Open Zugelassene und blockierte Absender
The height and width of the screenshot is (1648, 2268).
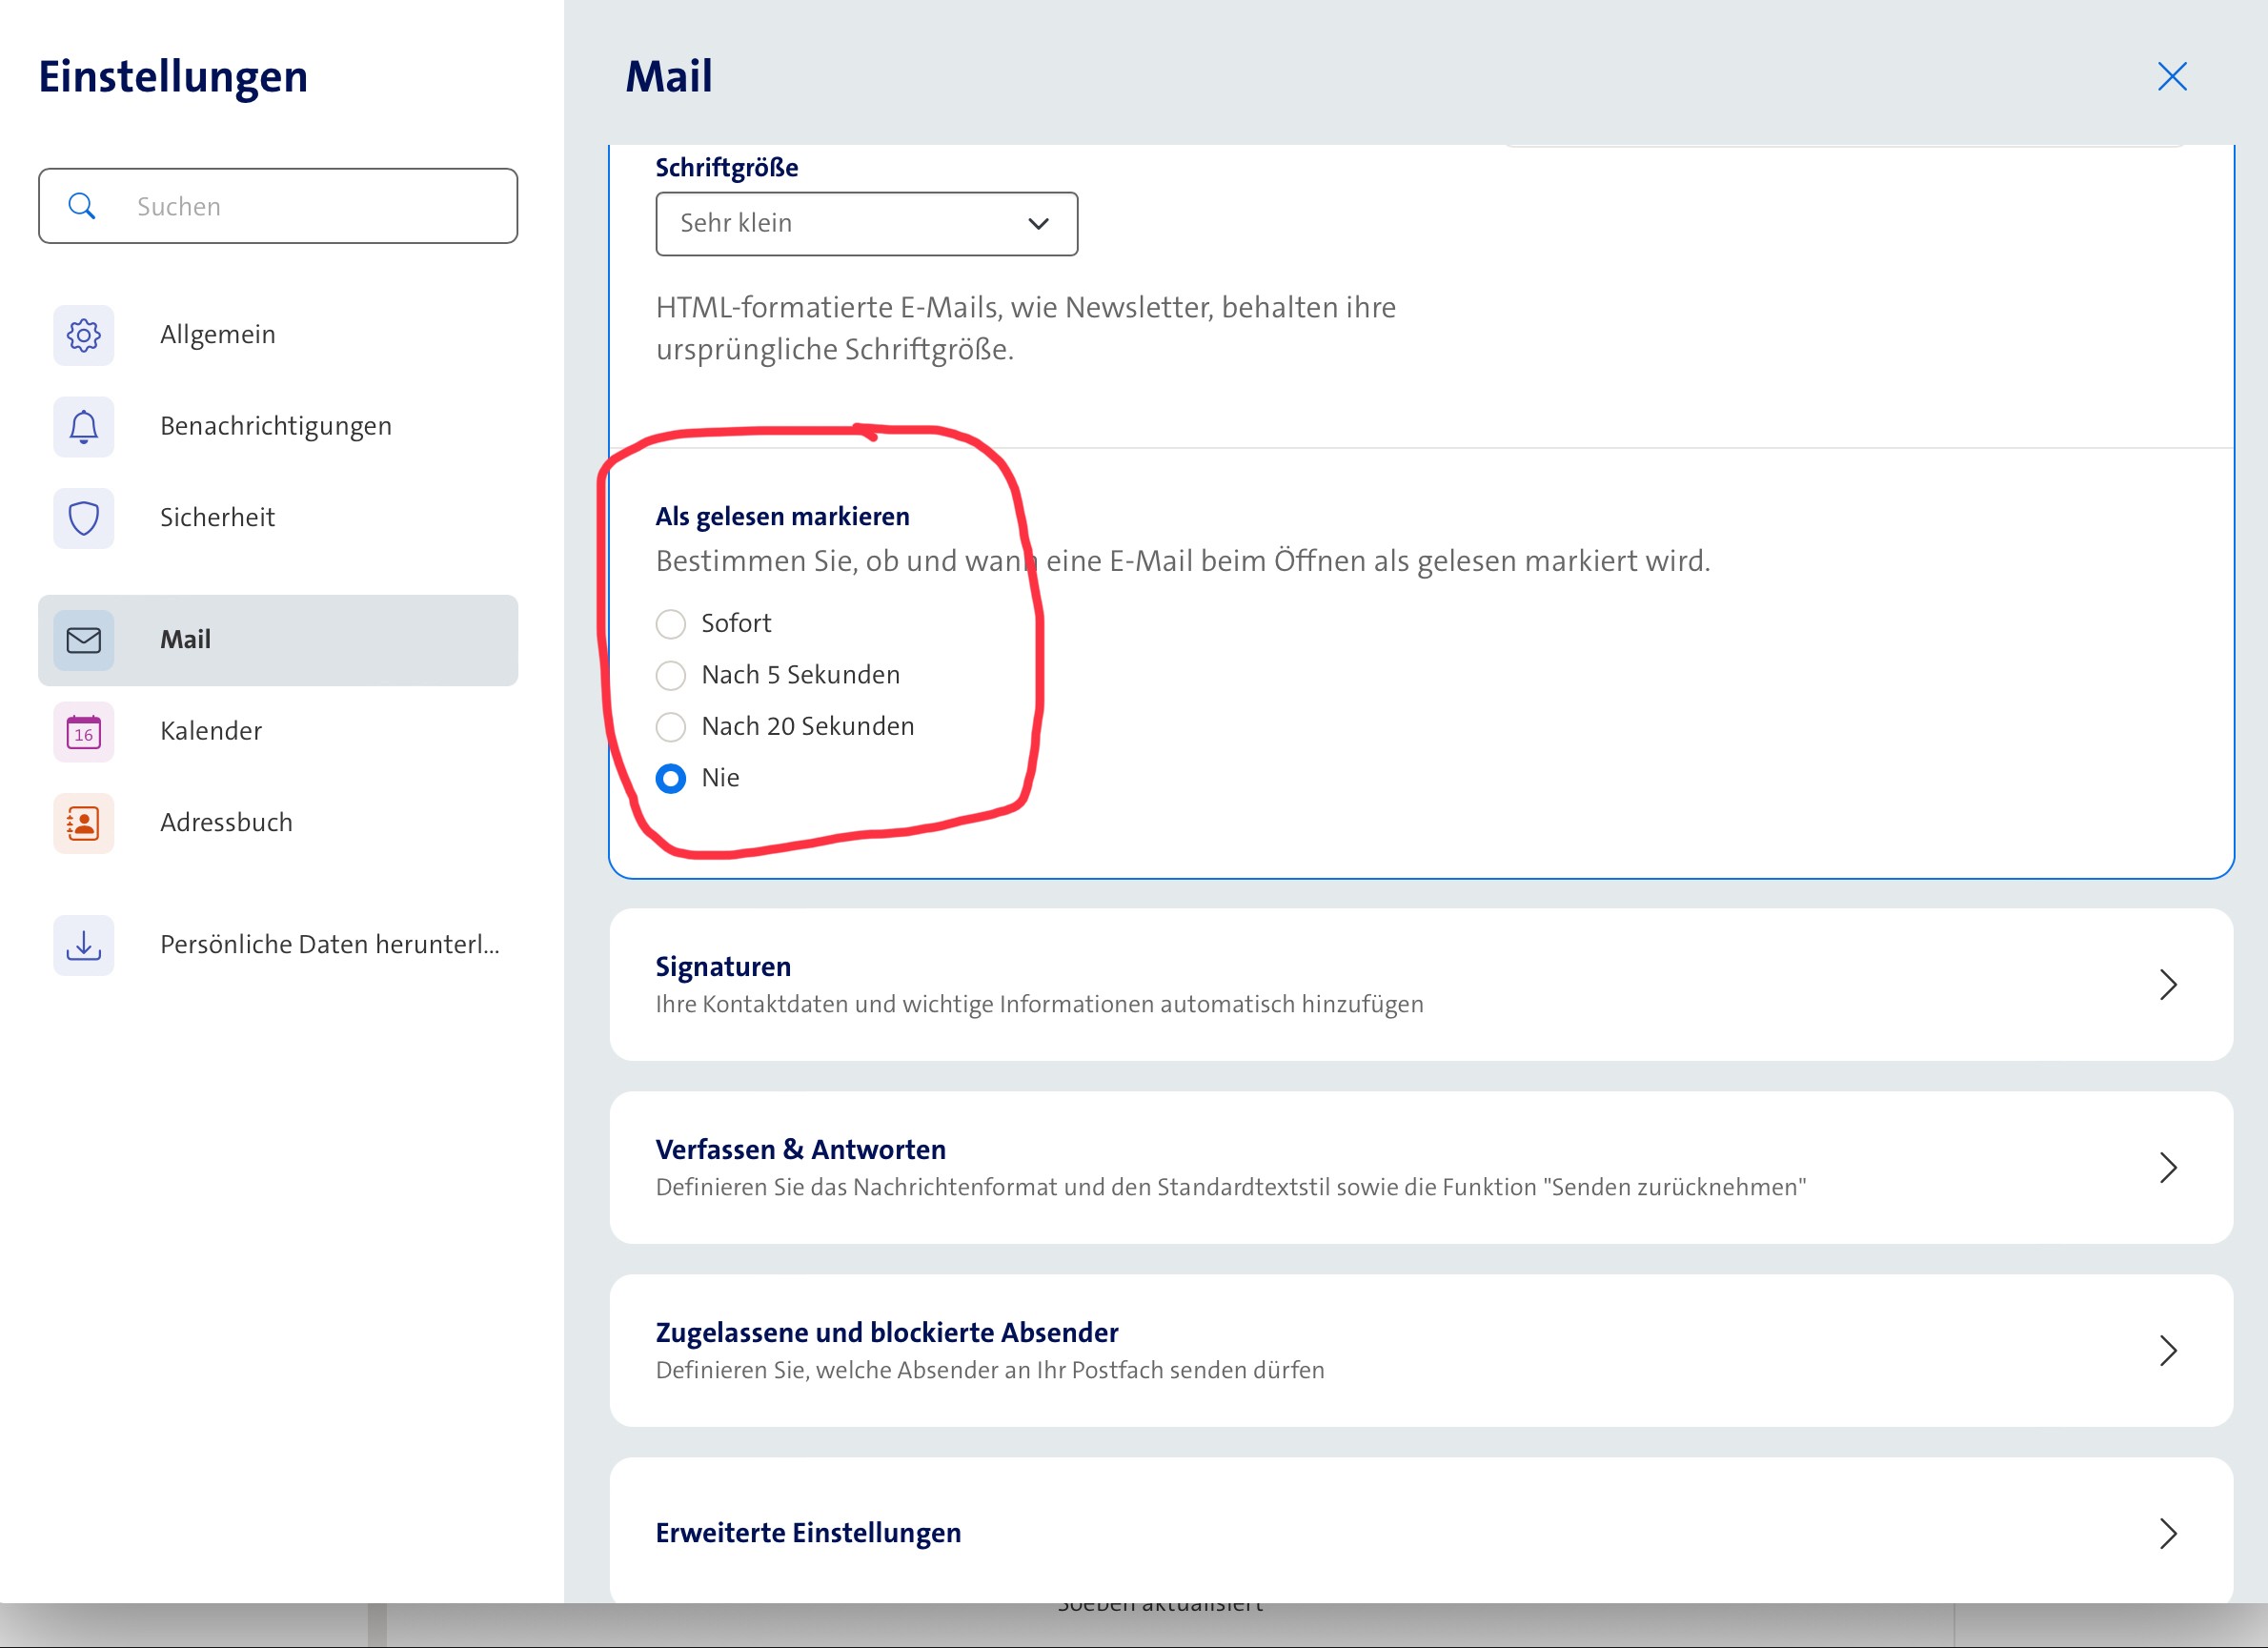(x=1420, y=1351)
